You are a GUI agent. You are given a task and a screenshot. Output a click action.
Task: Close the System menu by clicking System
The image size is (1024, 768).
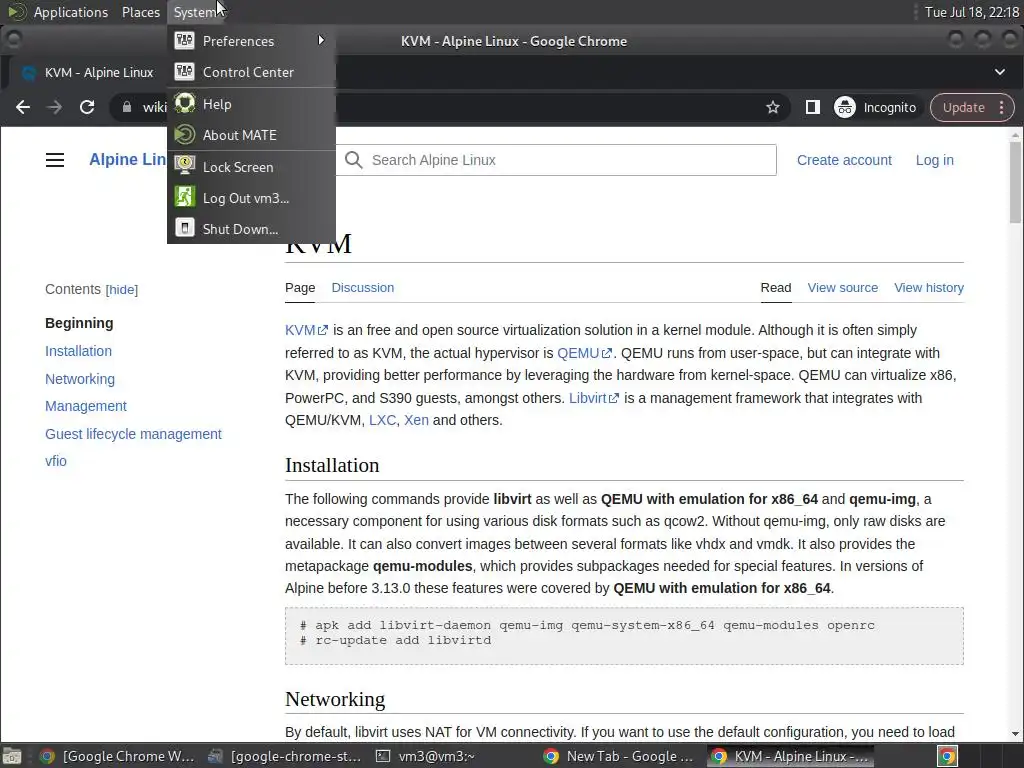pyautogui.click(x=194, y=12)
